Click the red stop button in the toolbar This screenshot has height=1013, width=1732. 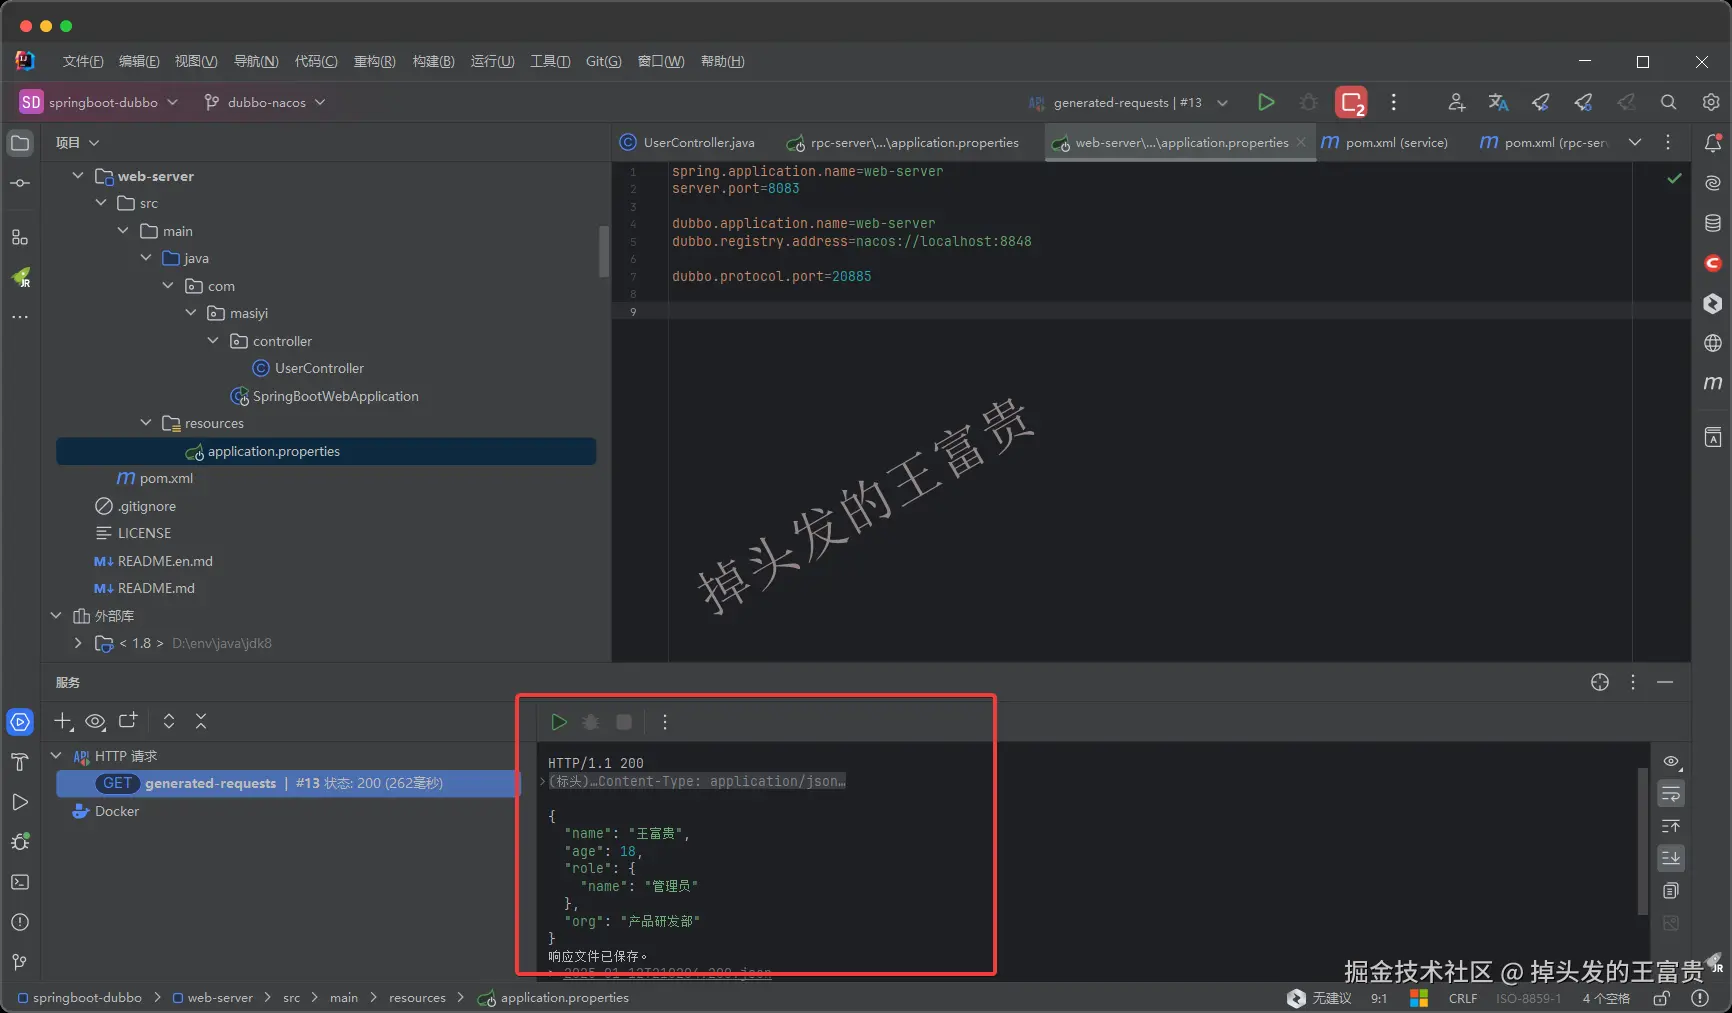point(1351,102)
